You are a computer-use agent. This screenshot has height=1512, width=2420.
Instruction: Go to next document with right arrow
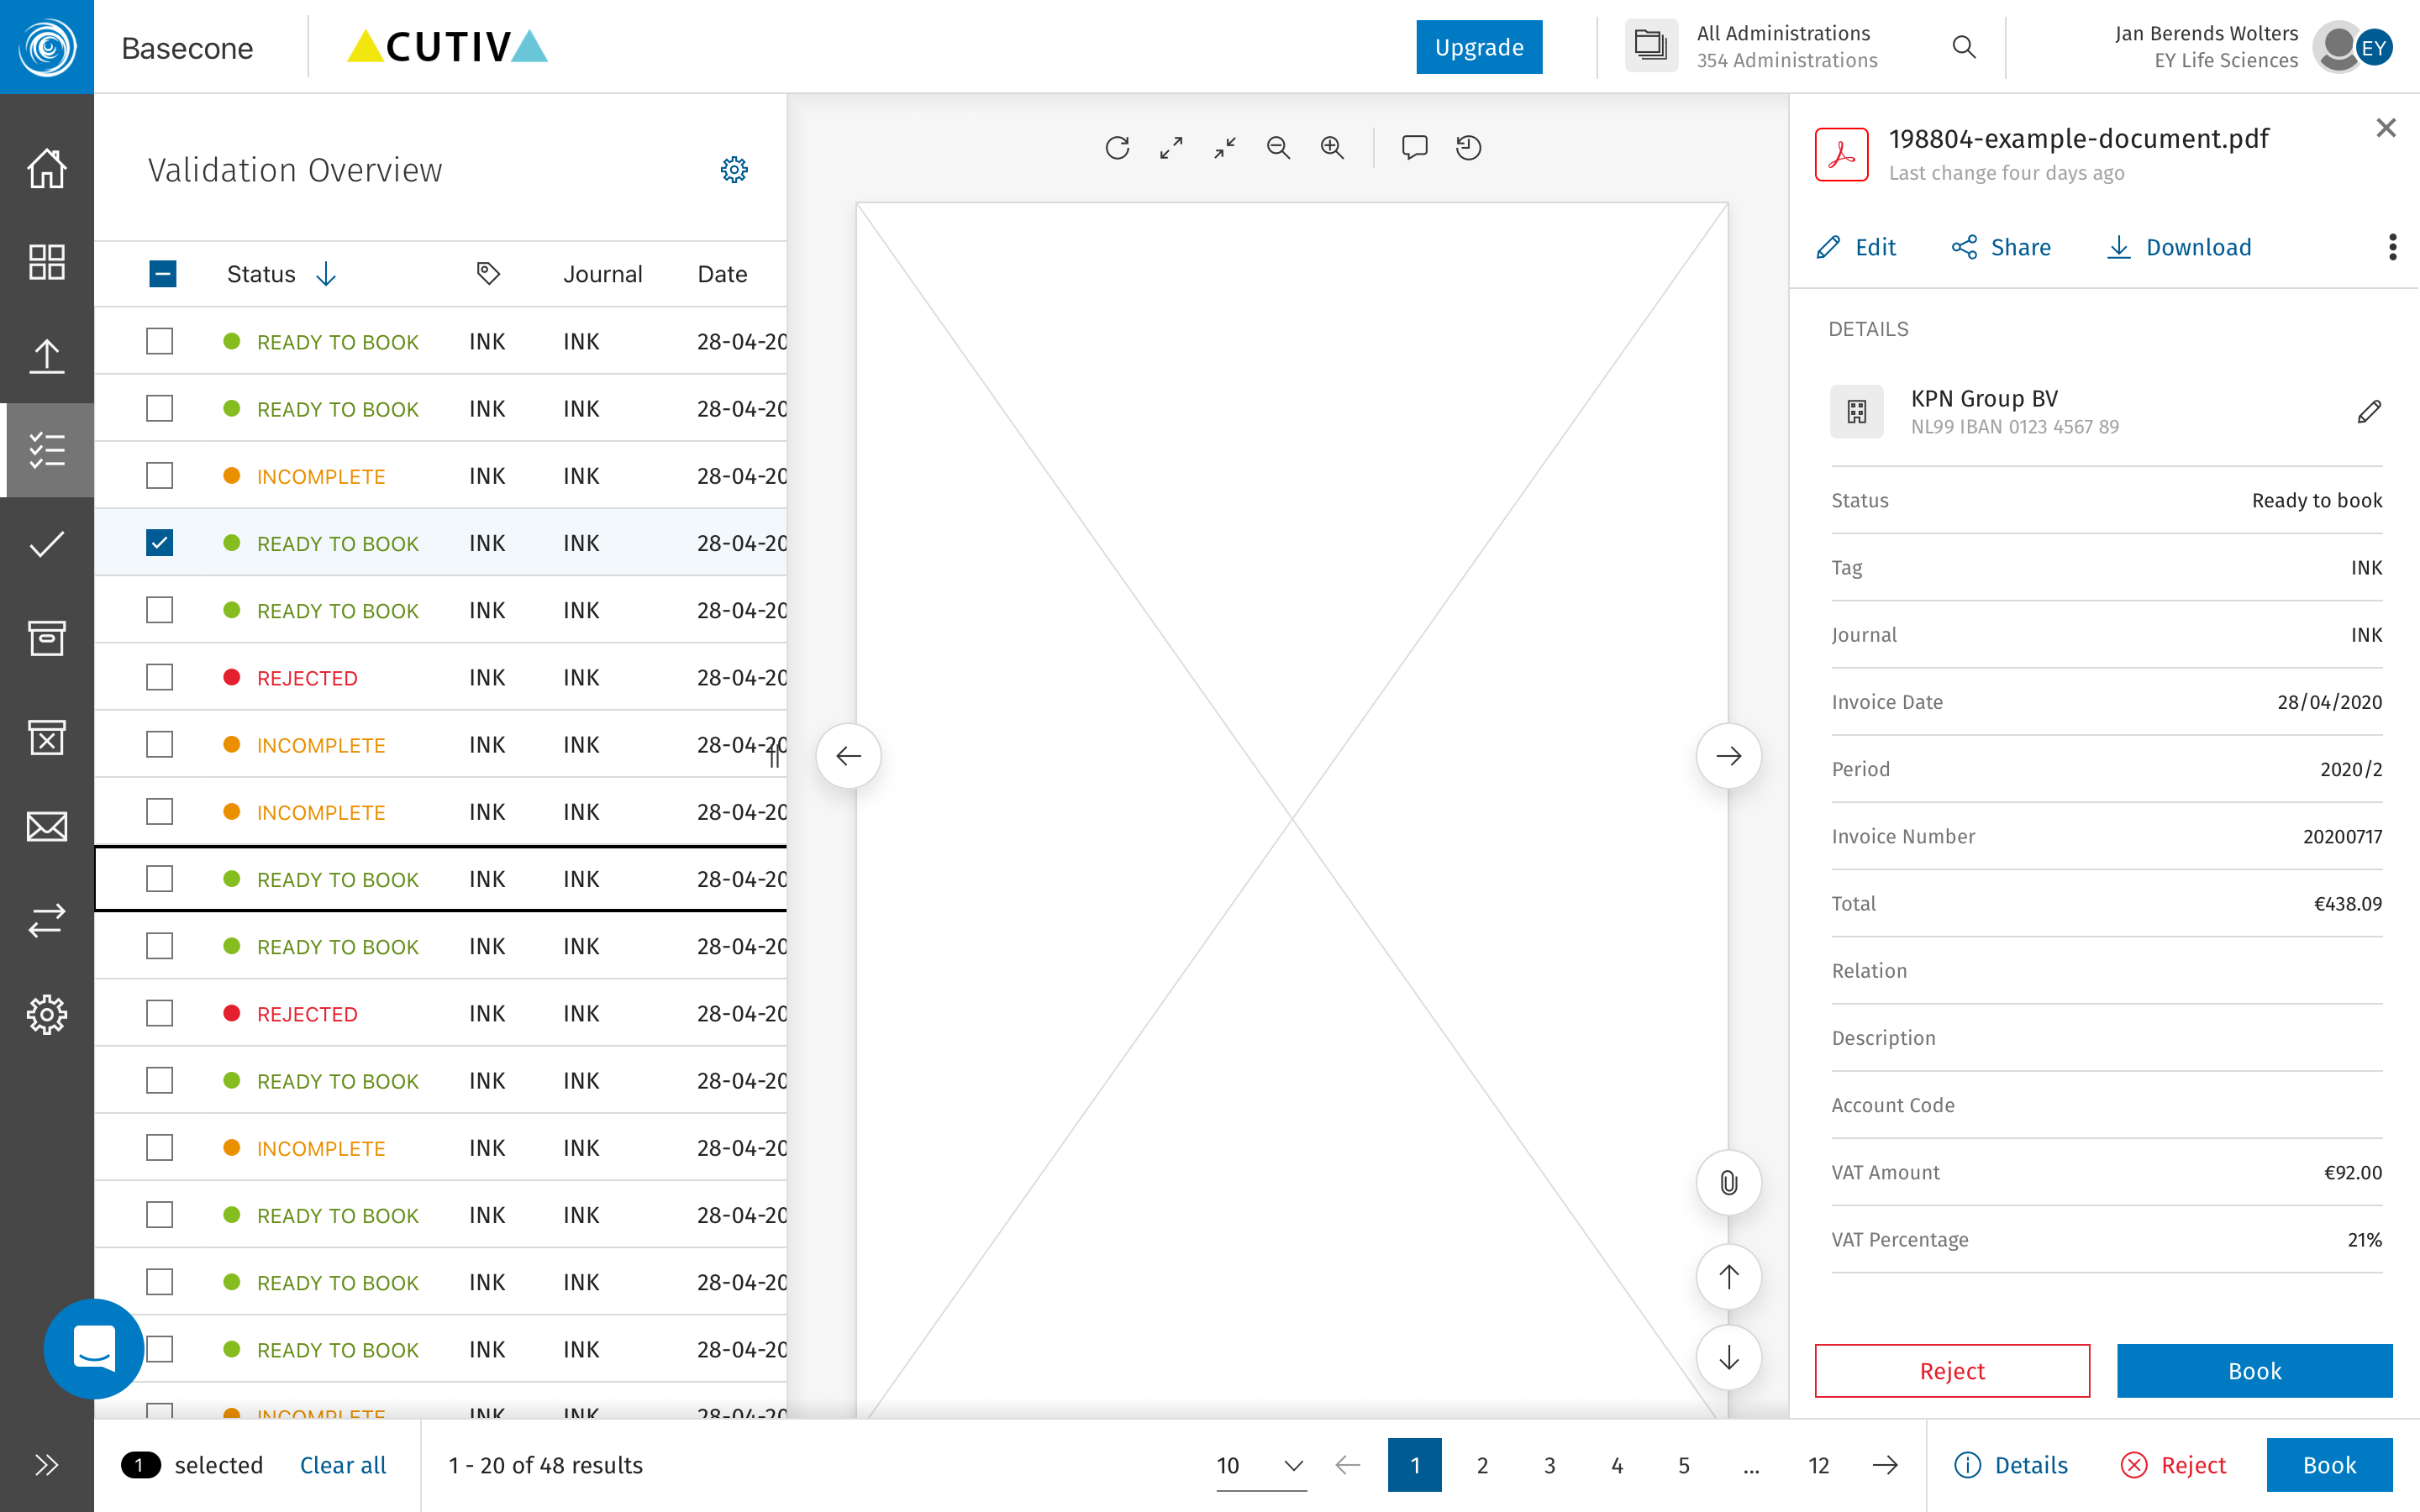coord(1728,756)
